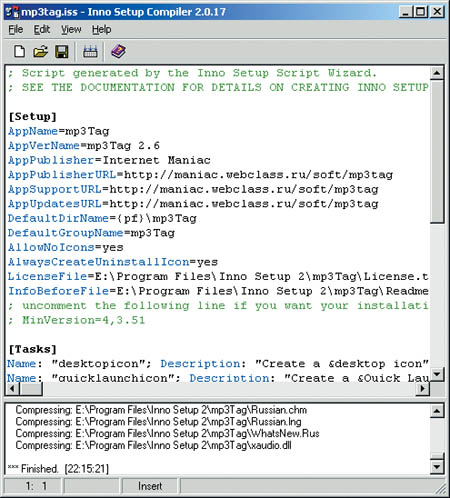Maximize the Inno Setup Compiler window

[421, 12]
